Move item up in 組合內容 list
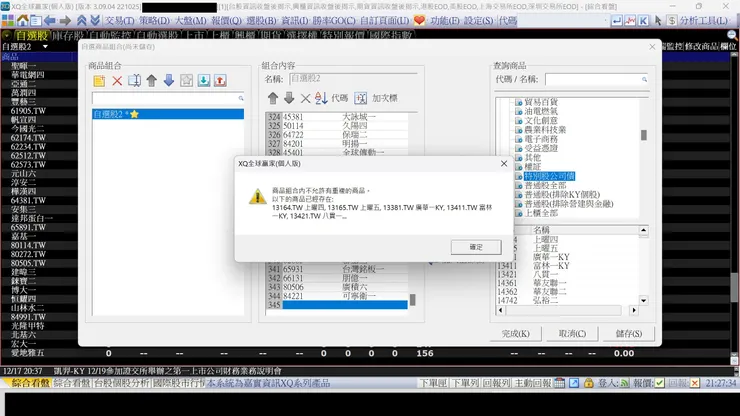The width and height of the screenshot is (740, 416). tap(273, 98)
